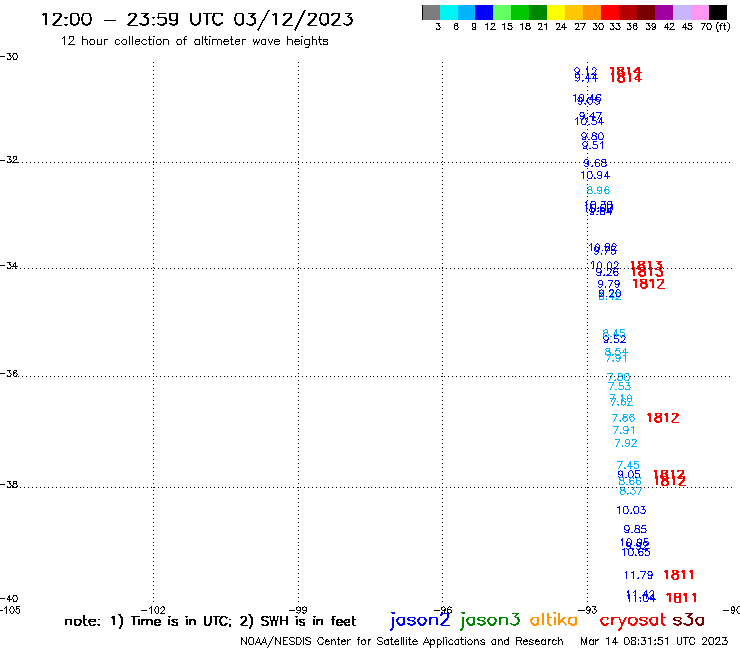The height and width of the screenshot is (650, 740).
Task: Select the dark red 's3a' satellite label
Action: 688,620
